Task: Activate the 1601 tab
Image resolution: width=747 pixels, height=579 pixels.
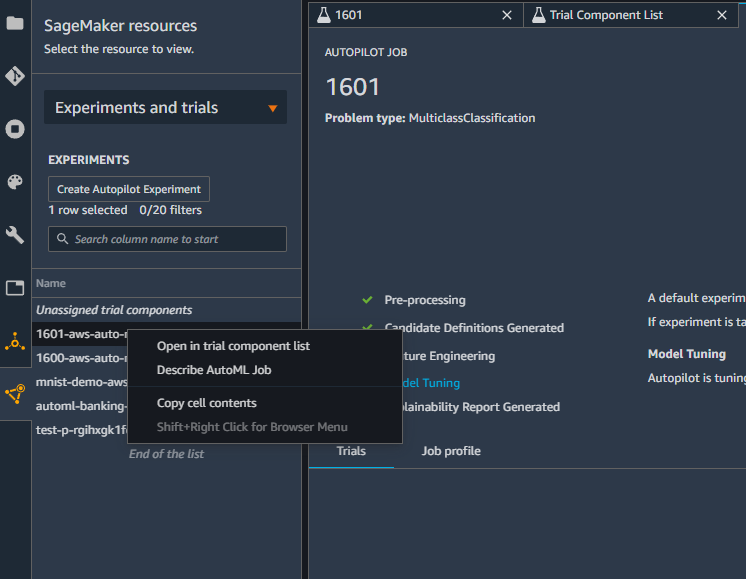Action: coord(415,15)
